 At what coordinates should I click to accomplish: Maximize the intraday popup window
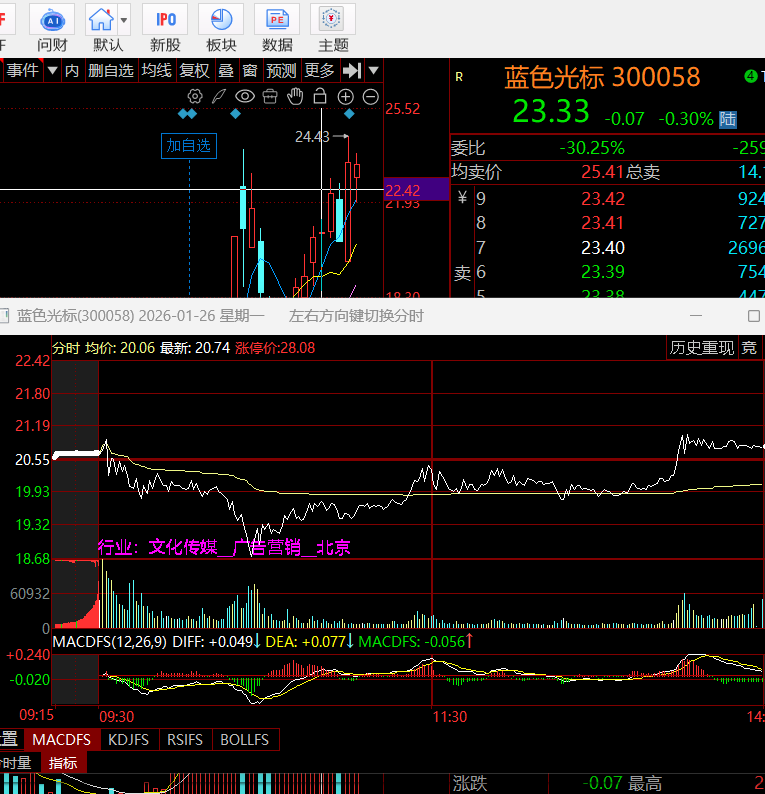pos(754,316)
